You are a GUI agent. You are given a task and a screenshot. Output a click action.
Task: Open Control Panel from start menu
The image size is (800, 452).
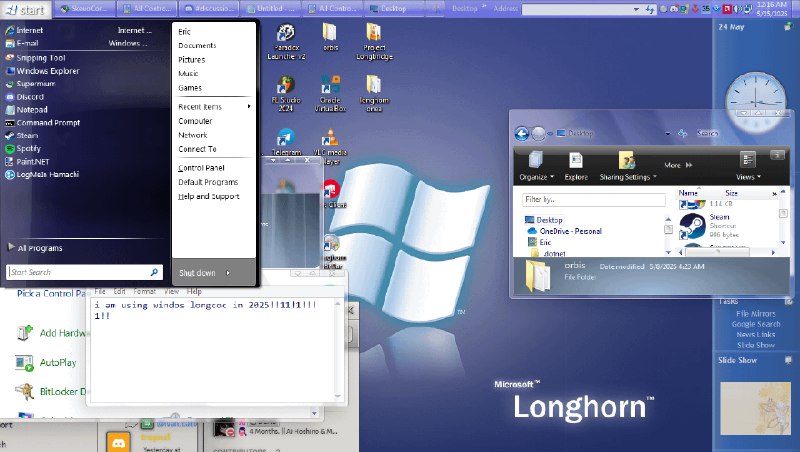point(201,168)
